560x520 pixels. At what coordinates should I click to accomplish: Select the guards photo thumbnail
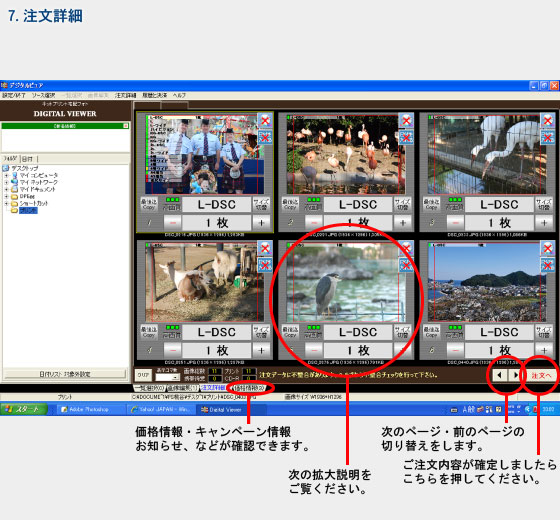pyautogui.click(x=205, y=154)
